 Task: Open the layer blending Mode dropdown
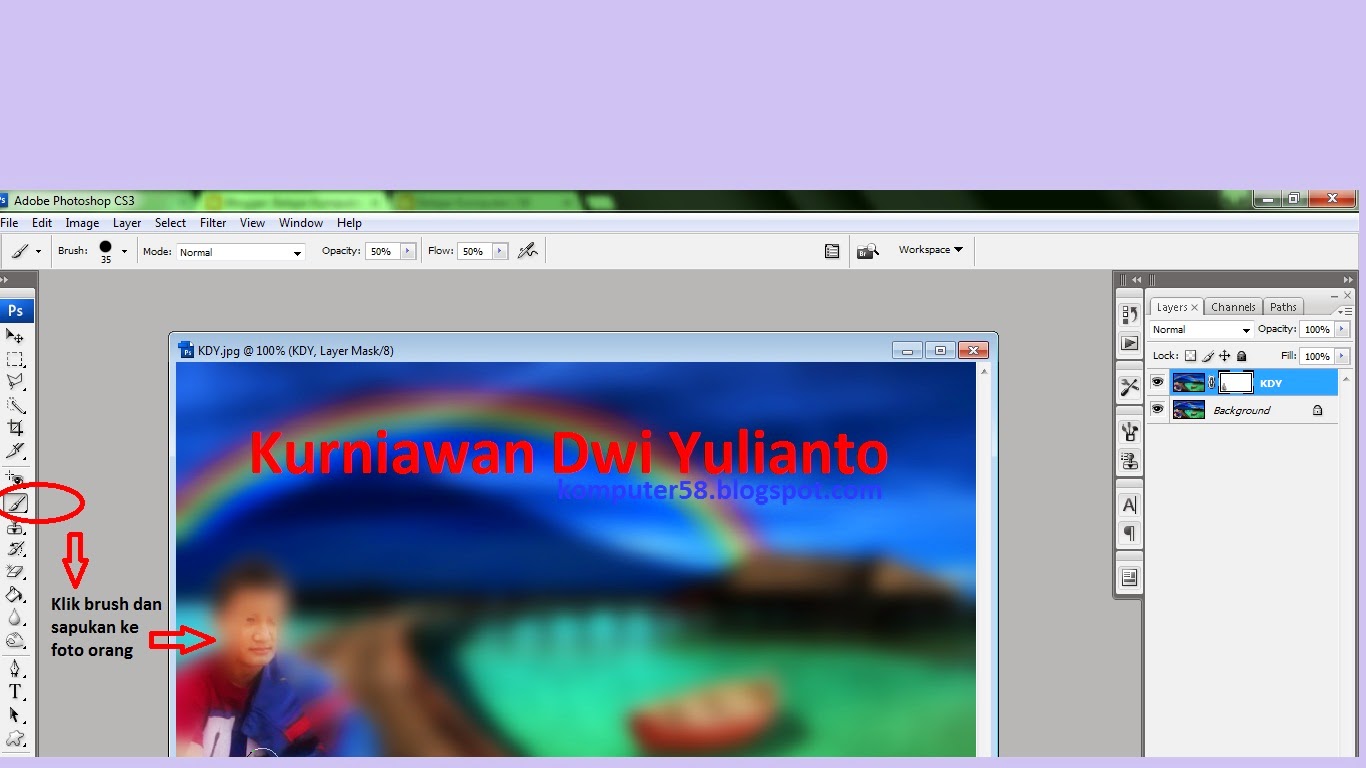click(x=1200, y=329)
